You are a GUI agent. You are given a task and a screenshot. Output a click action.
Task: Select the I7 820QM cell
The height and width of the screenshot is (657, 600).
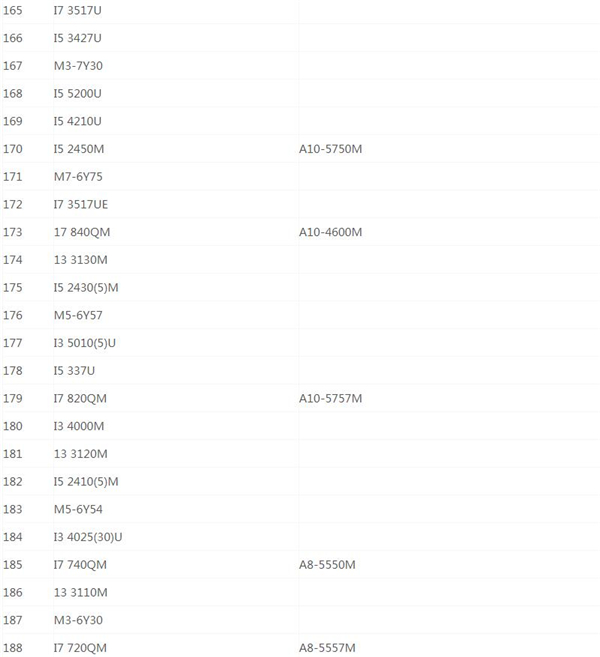tap(80, 399)
